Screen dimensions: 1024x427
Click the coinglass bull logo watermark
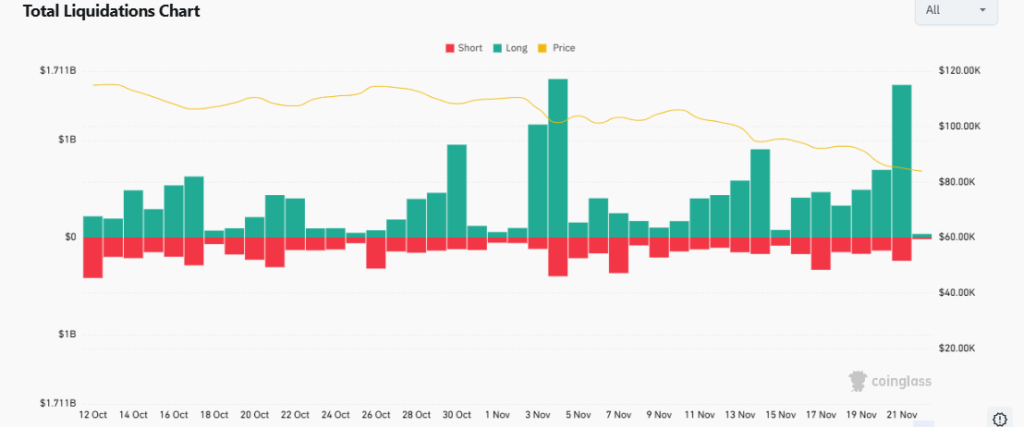pos(857,380)
